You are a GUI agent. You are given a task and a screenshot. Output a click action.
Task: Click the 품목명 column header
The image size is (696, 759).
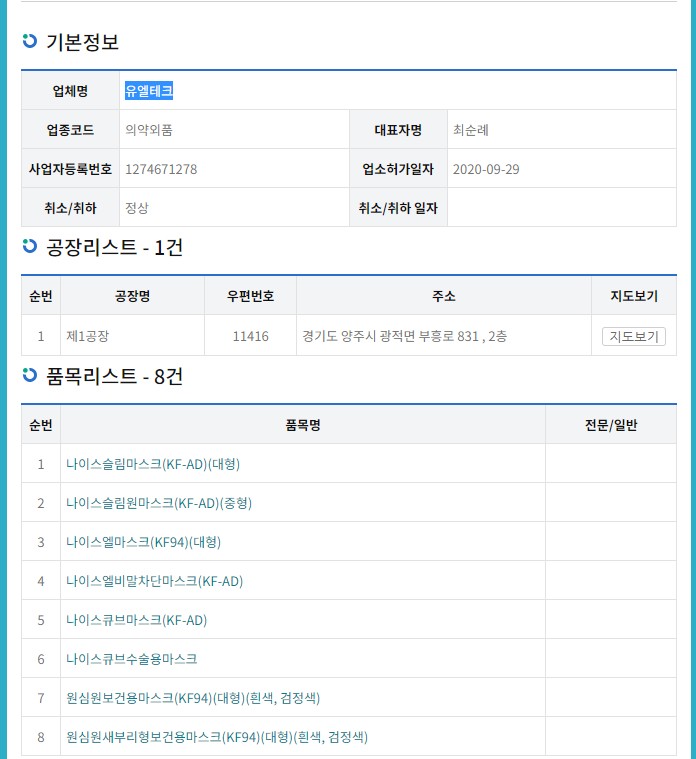coord(303,425)
